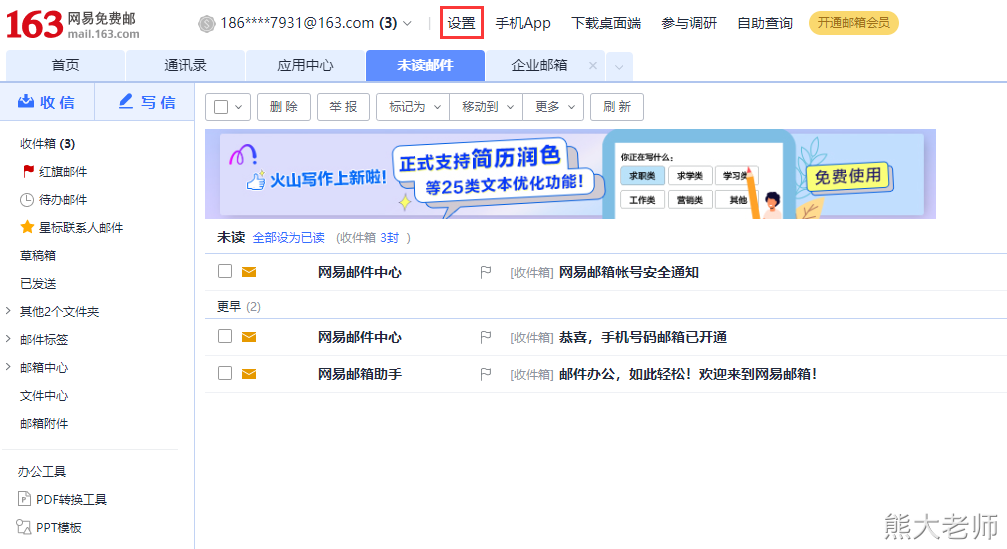Open the 标记为 dropdown
Image resolution: width=1007 pixels, height=549 pixels.
click(413, 107)
